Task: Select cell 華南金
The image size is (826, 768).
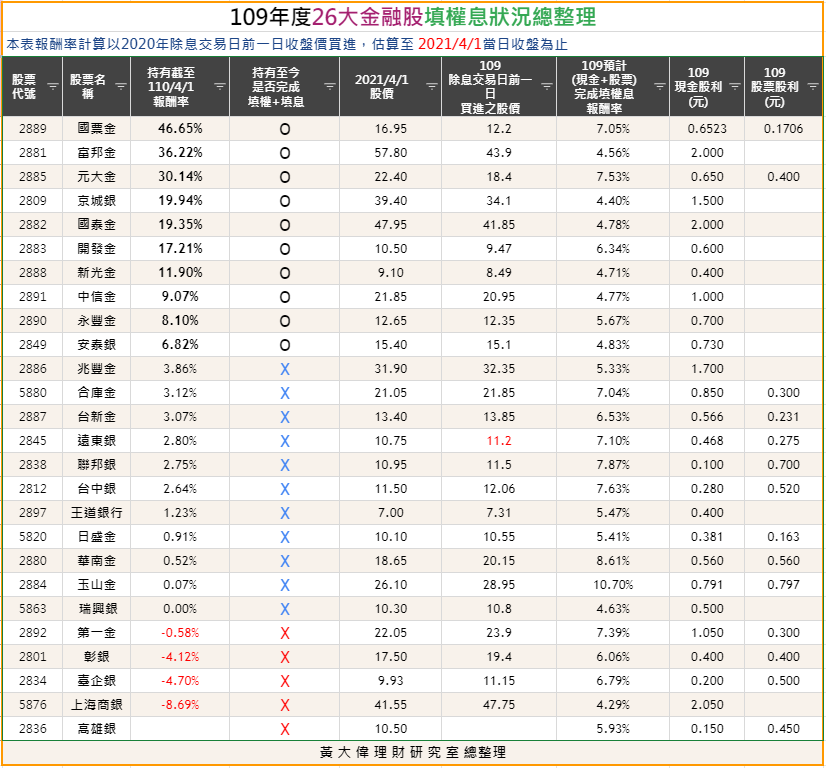Action: tap(96, 561)
